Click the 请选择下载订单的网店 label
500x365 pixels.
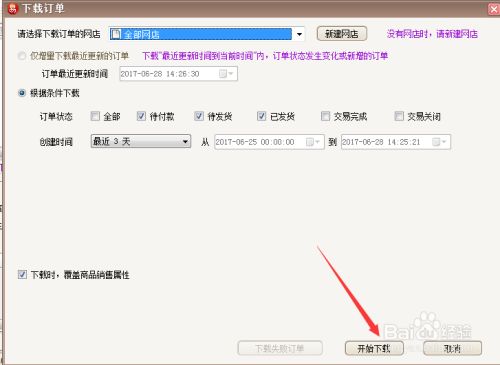(x=59, y=34)
